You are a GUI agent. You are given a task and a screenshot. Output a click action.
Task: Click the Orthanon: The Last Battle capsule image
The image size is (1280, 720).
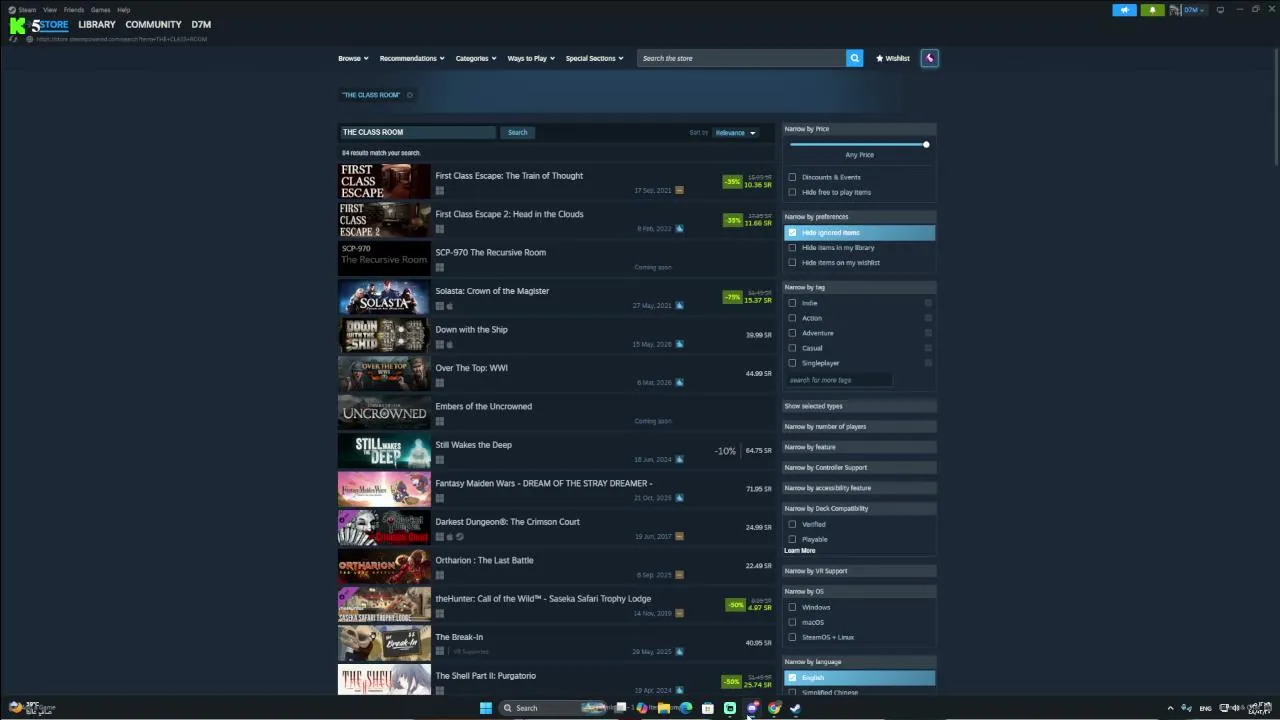384,566
